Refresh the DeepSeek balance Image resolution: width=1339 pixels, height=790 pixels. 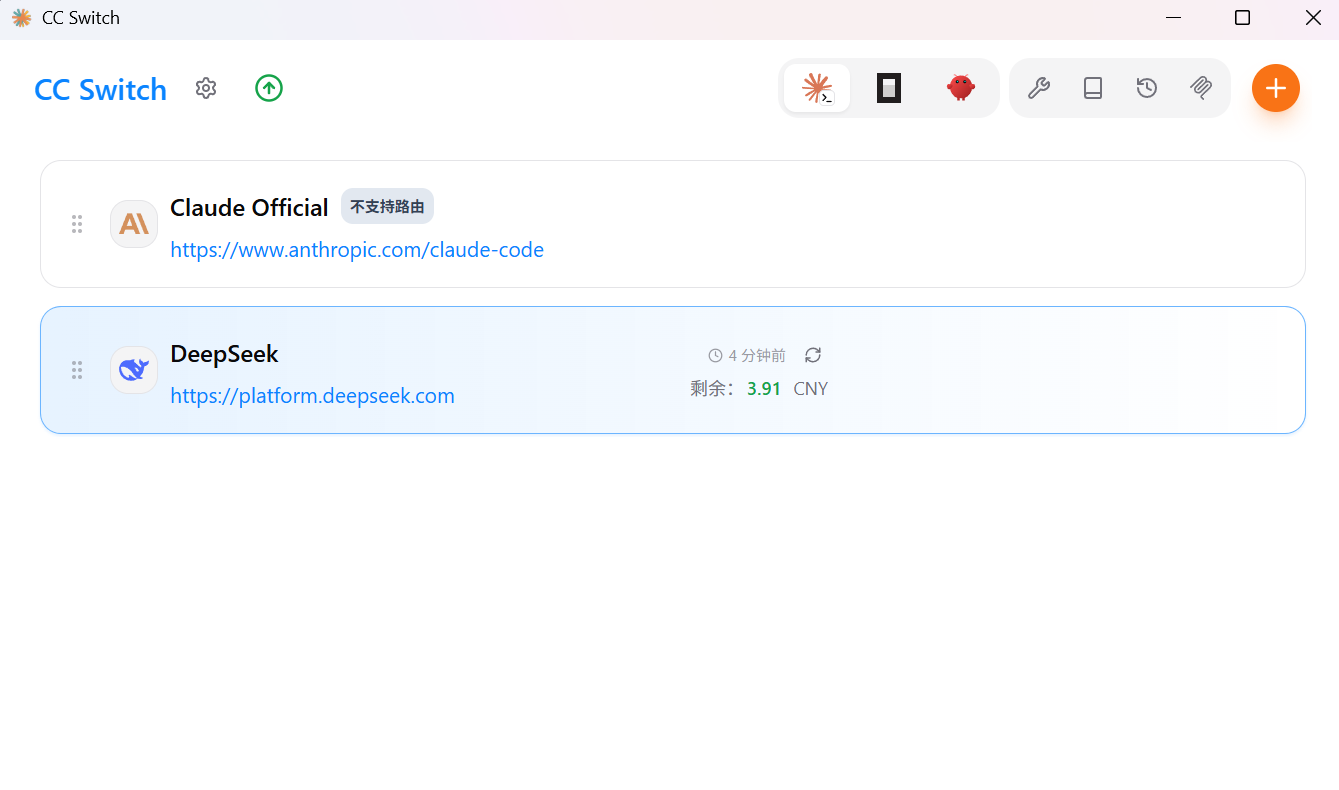pyautogui.click(x=813, y=355)
